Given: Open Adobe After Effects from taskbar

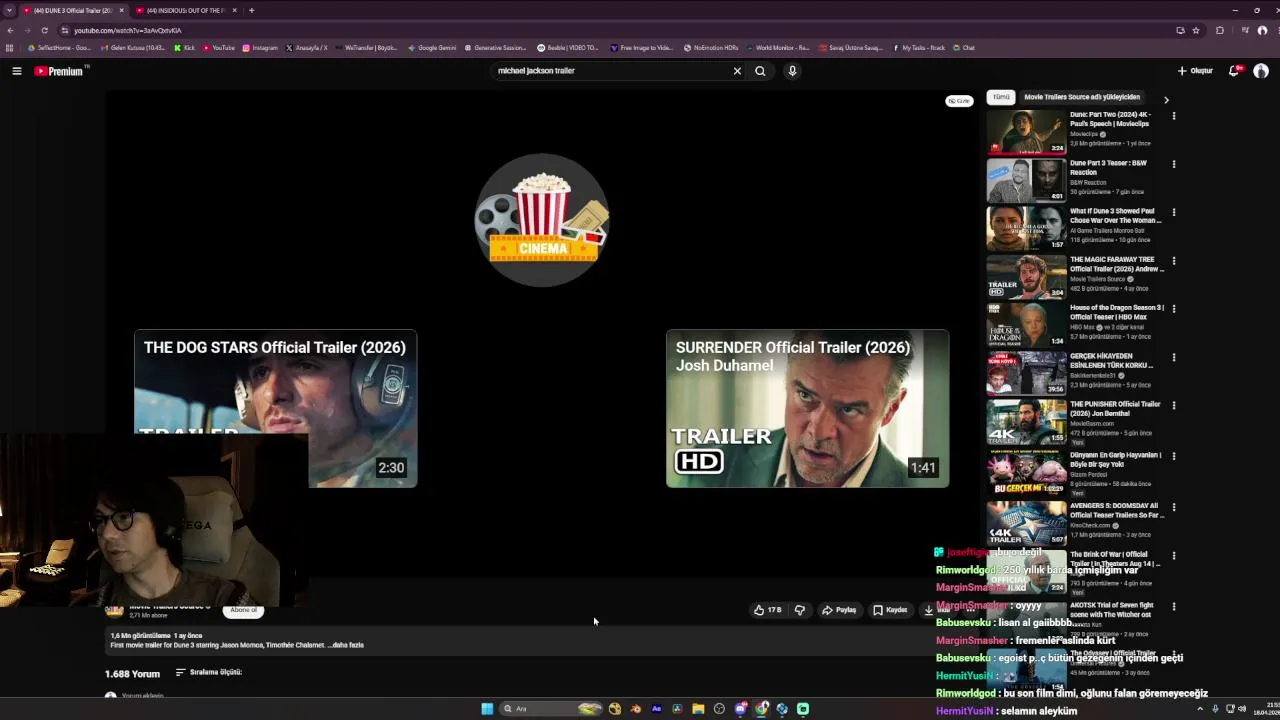Looking at the screenshot, I should point(656,709).
